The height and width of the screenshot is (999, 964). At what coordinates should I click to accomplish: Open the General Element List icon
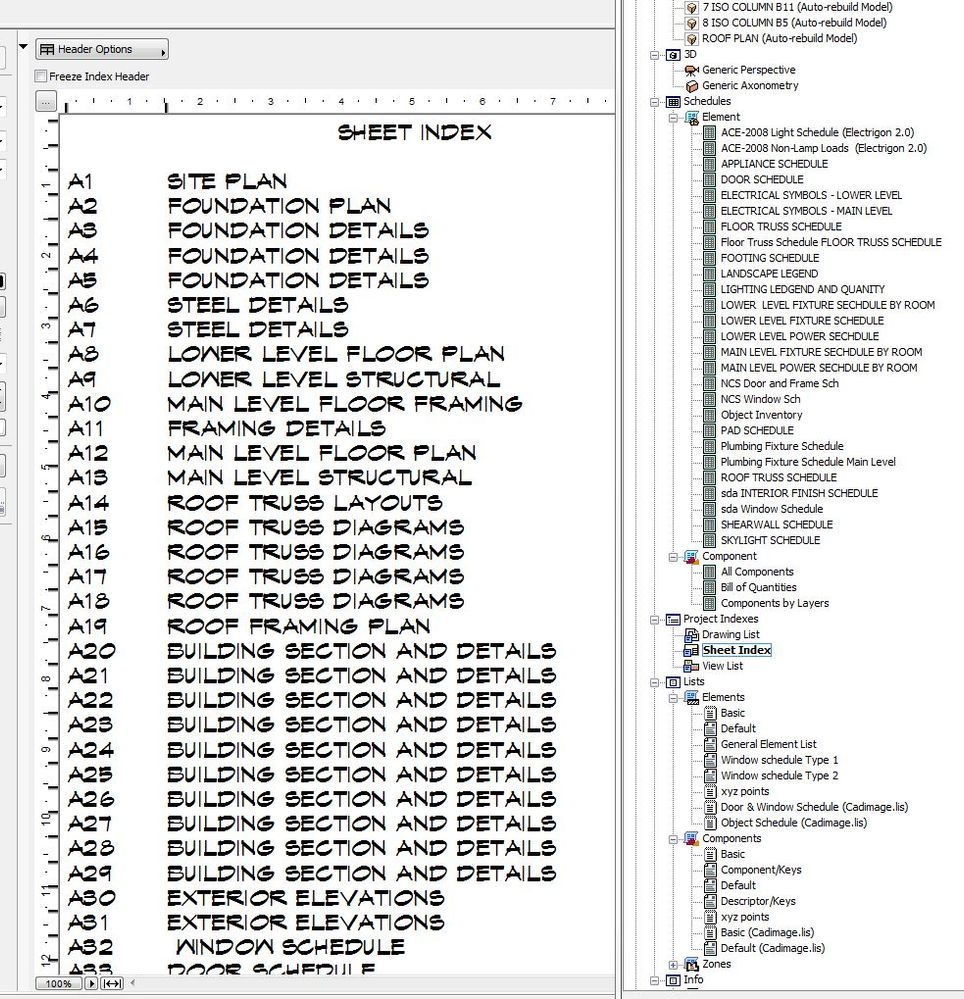(710, 745)
